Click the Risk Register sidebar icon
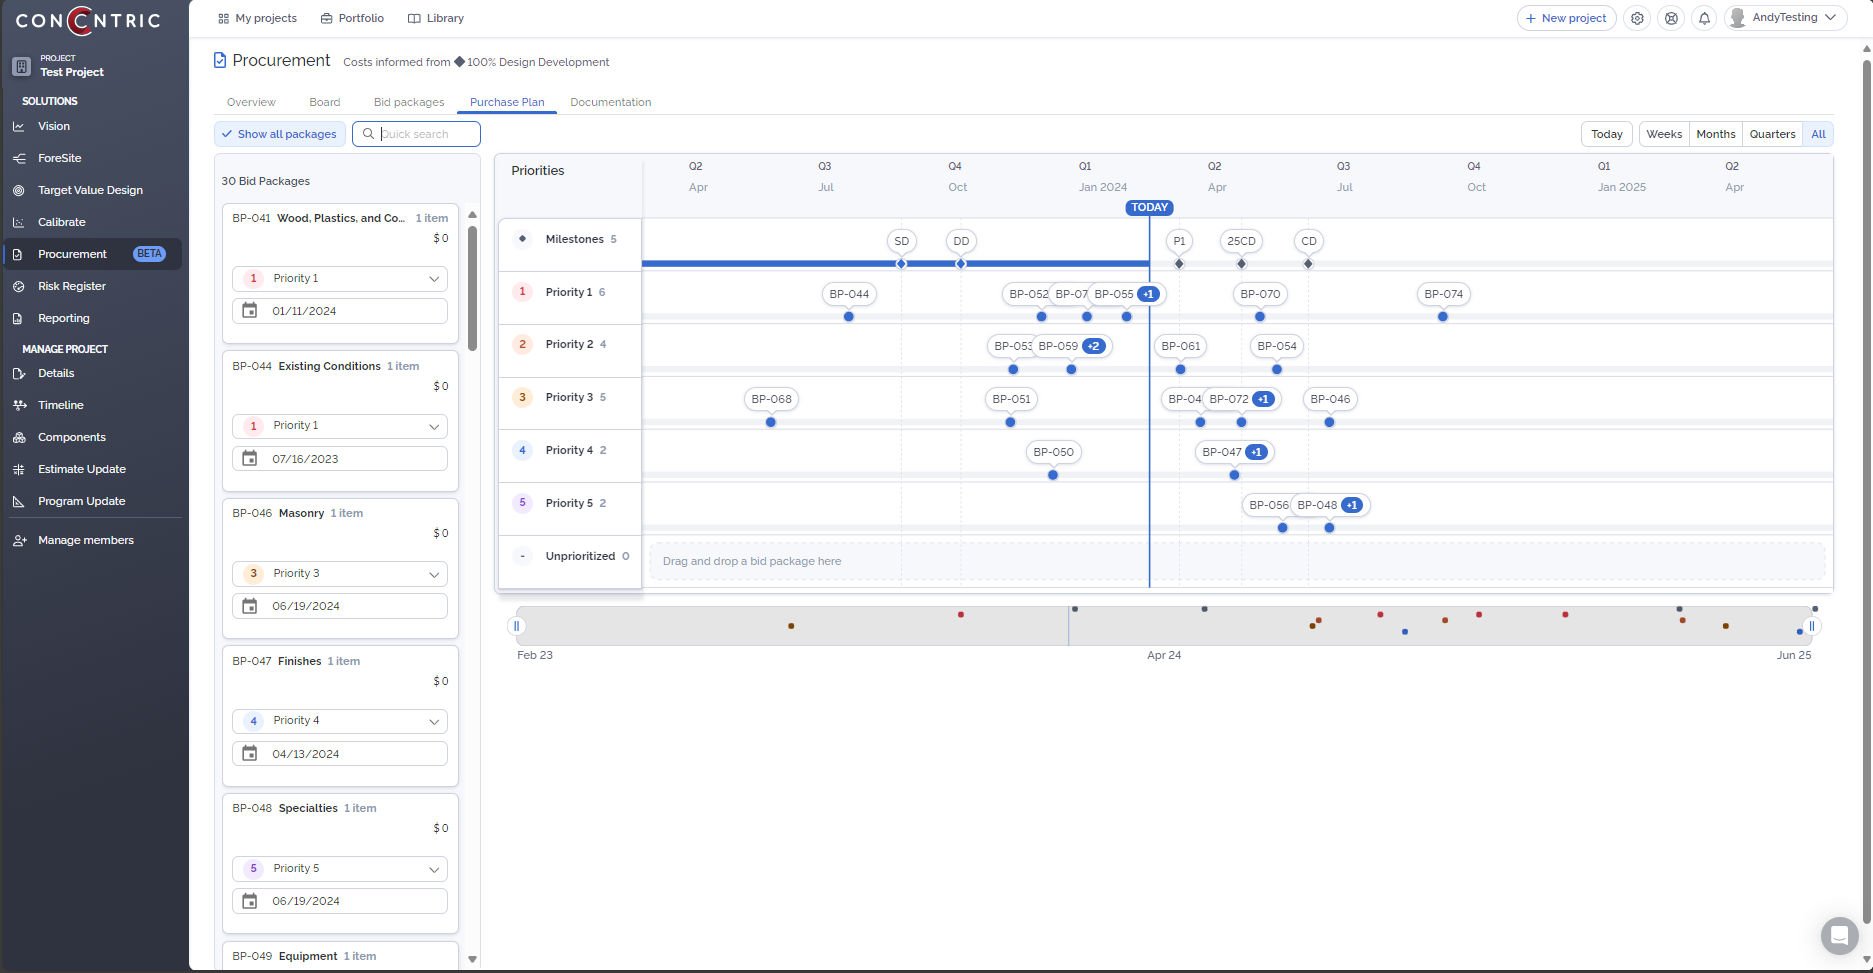Viewport: 1873px width, 973px height. tap(19, 286)
